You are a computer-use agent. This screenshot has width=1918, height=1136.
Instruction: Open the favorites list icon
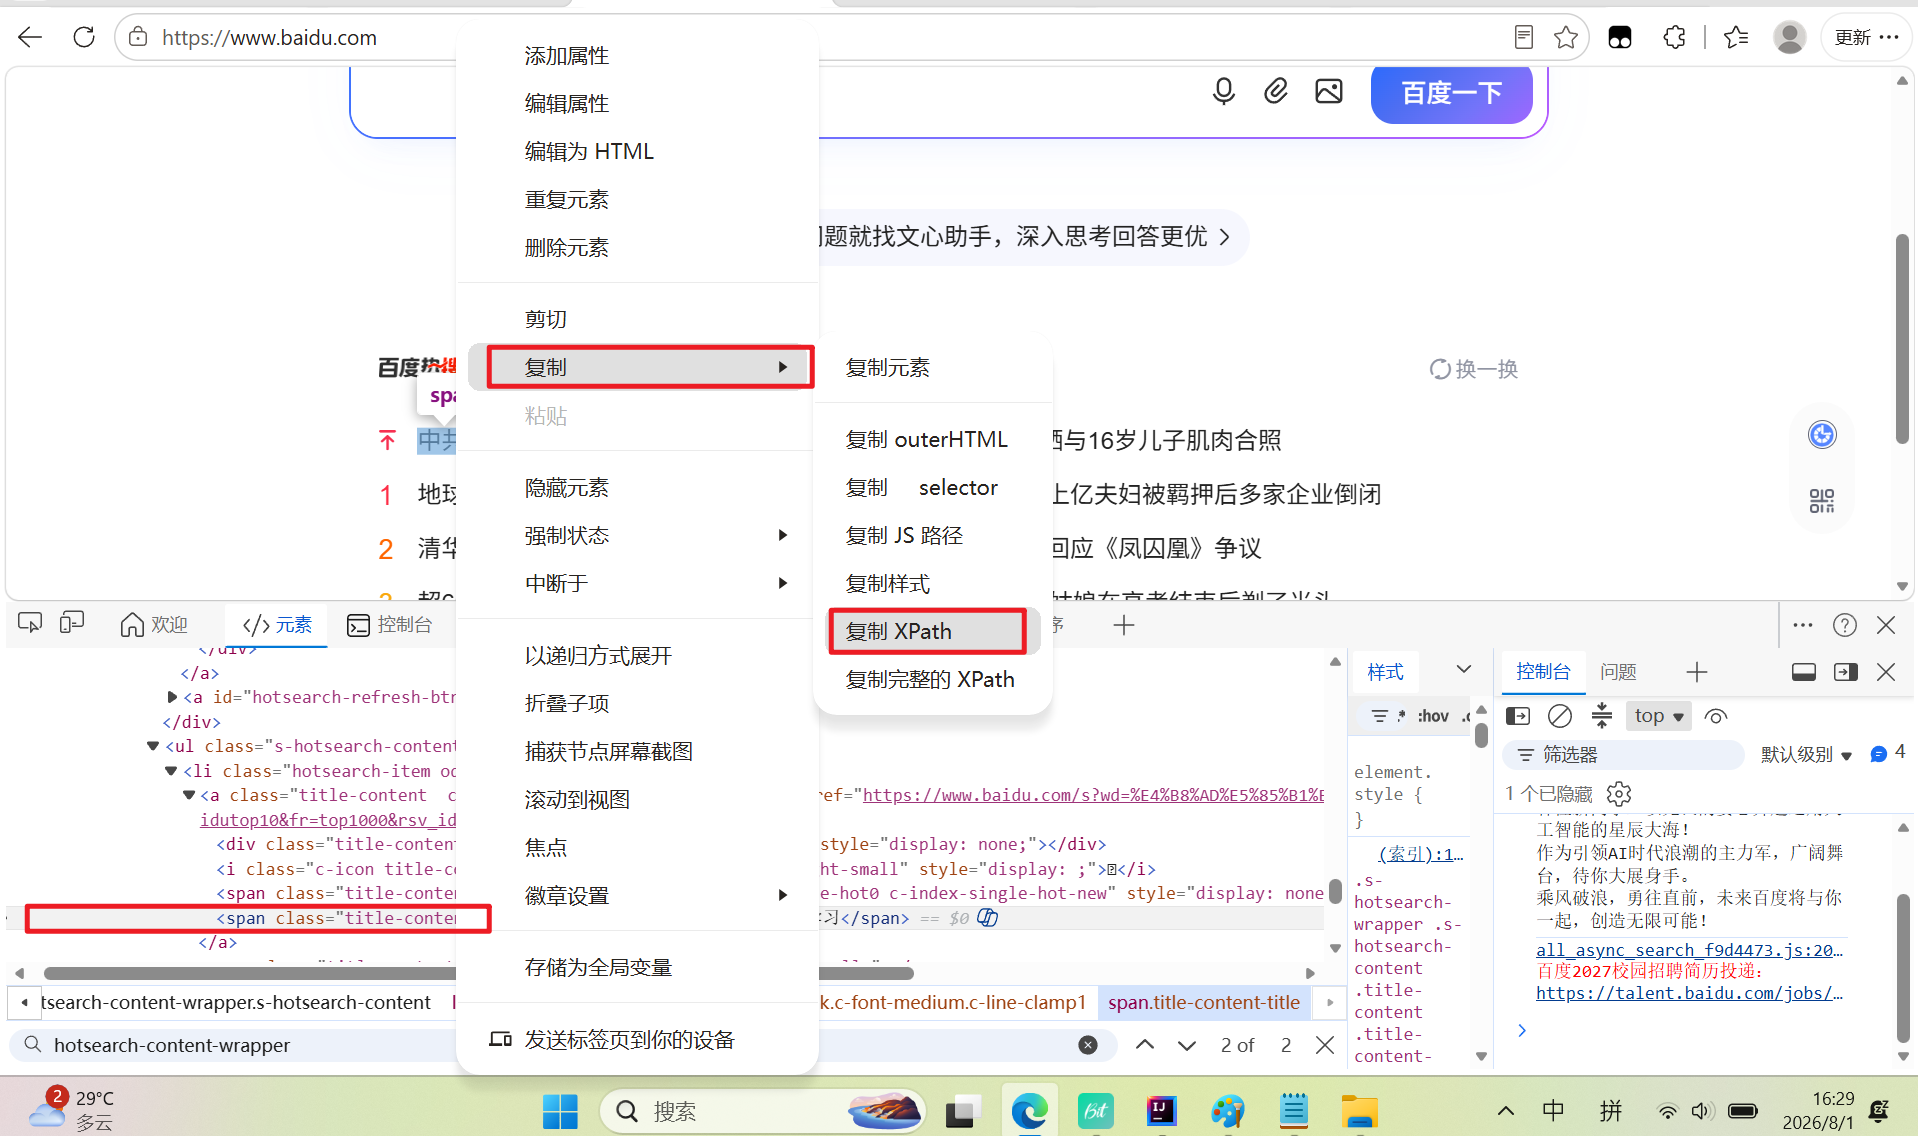pyautogui.click(x=1736, y=38)
